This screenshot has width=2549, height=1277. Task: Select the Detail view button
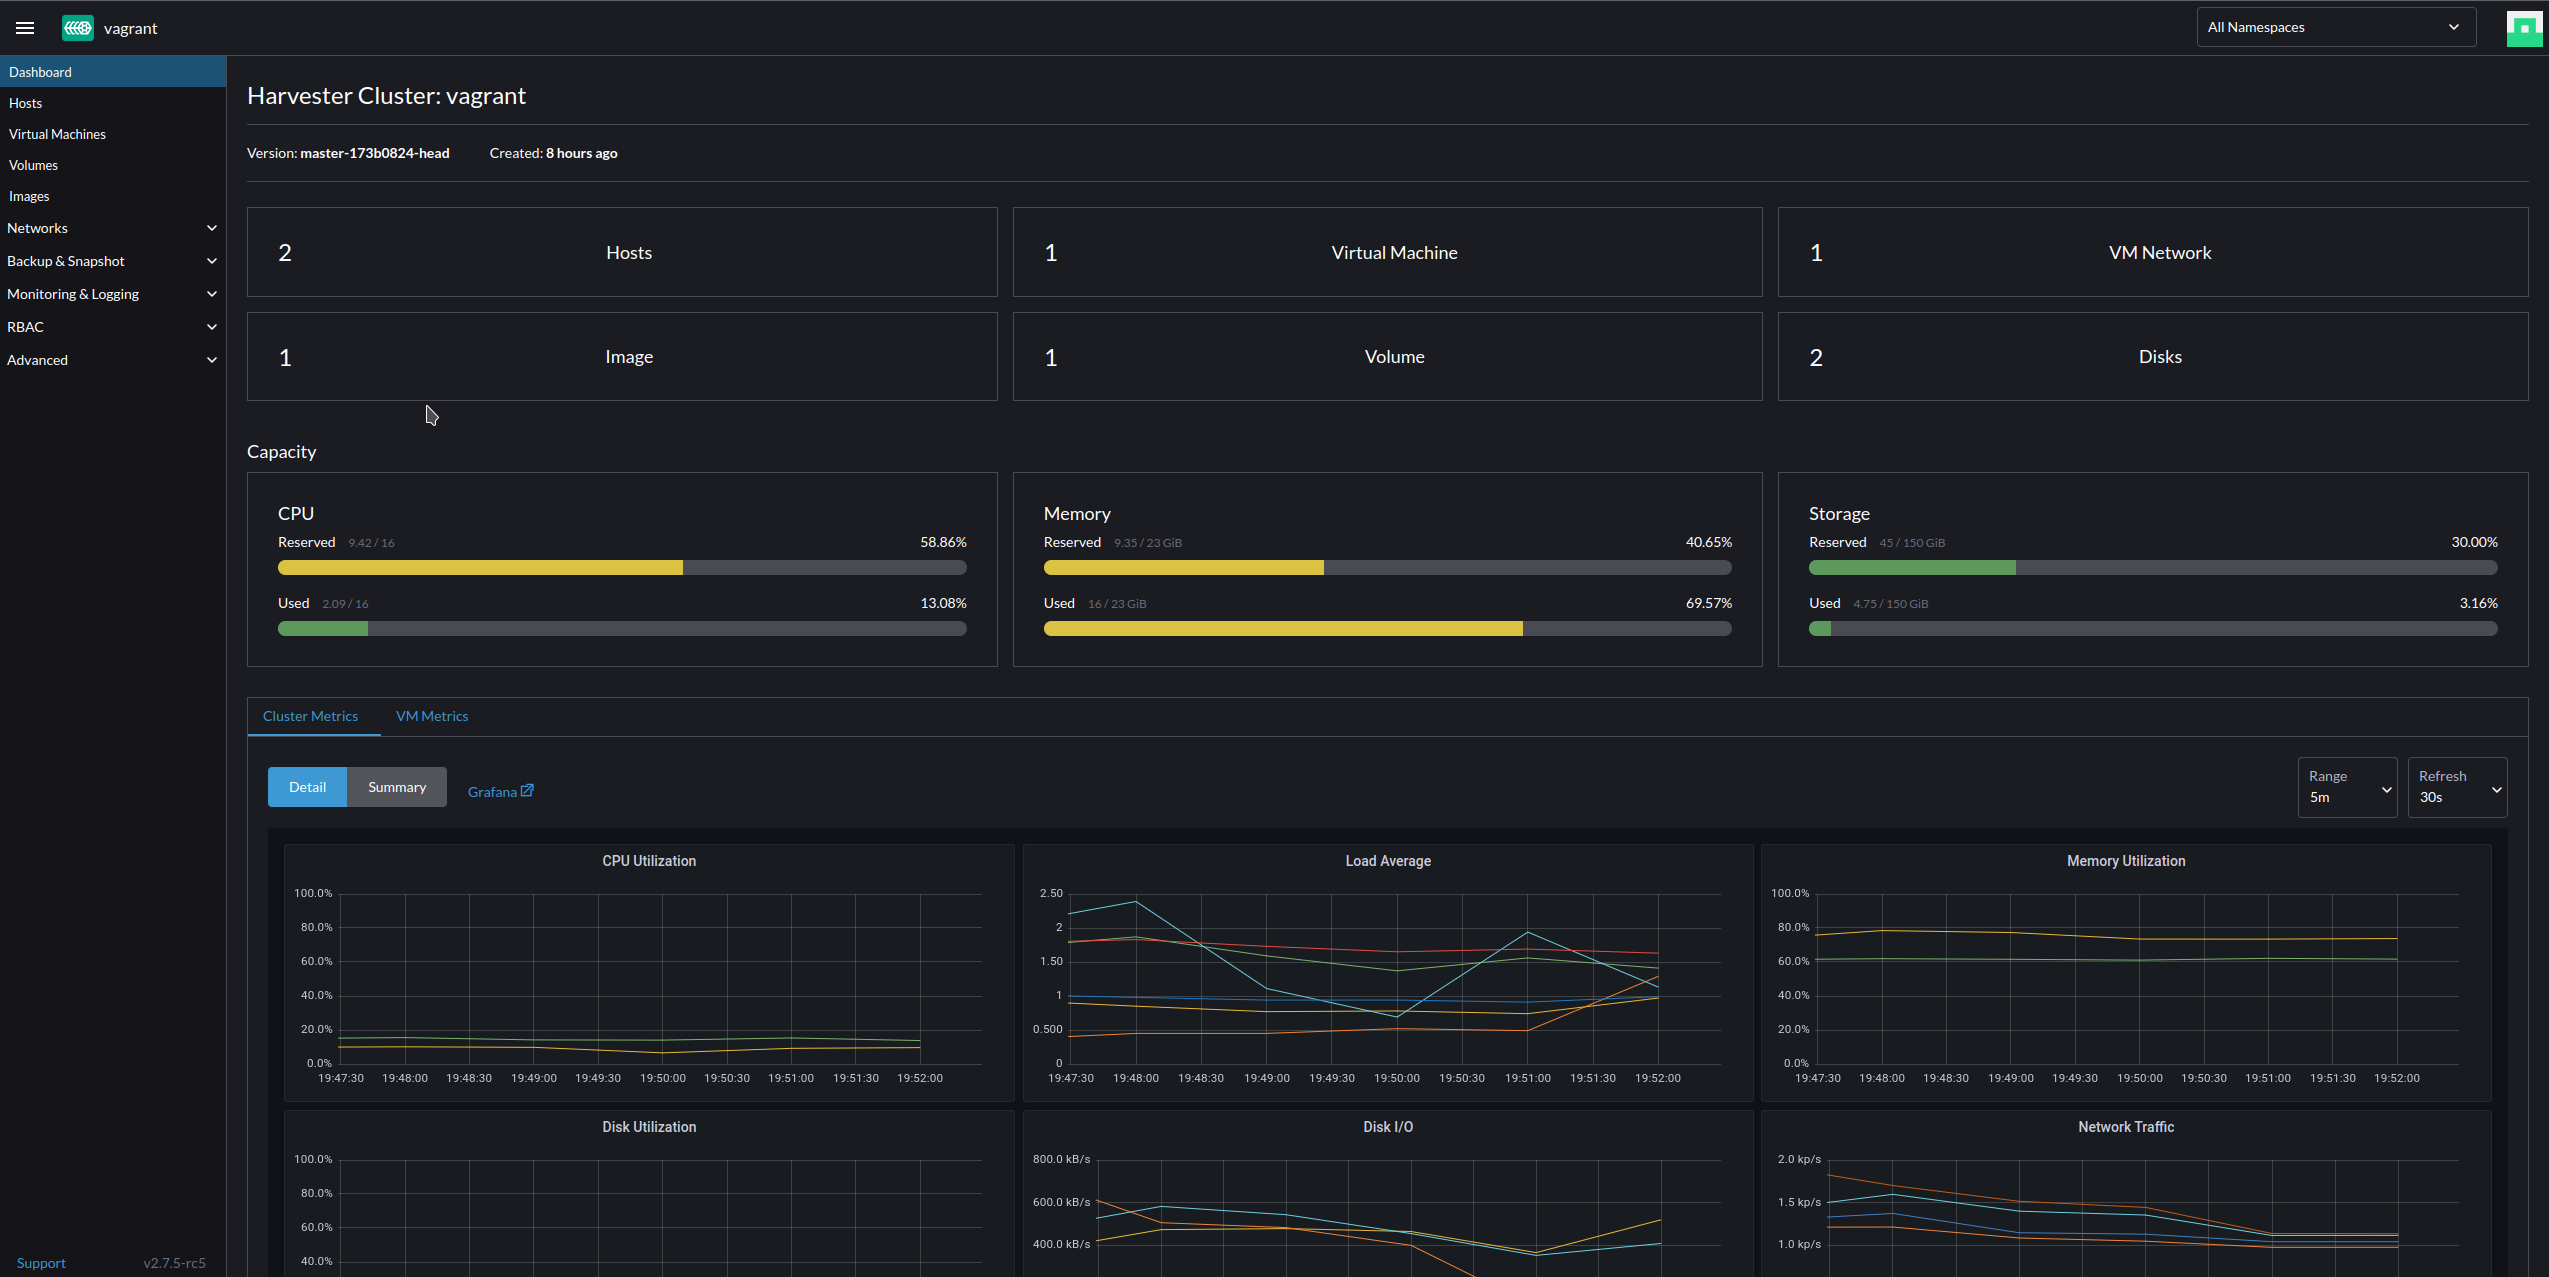[x=307, y=786]
